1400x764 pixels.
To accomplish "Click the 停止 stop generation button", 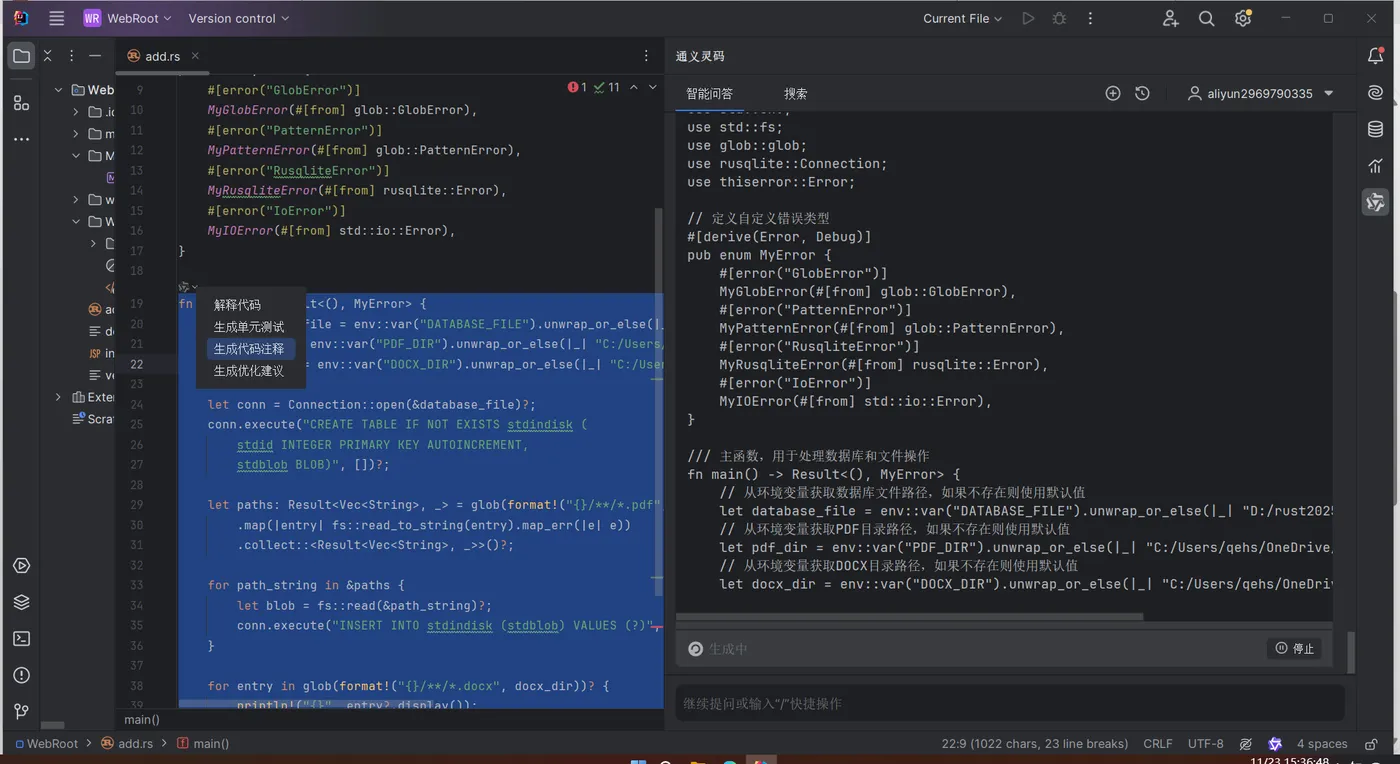I will coord(1295,649).
